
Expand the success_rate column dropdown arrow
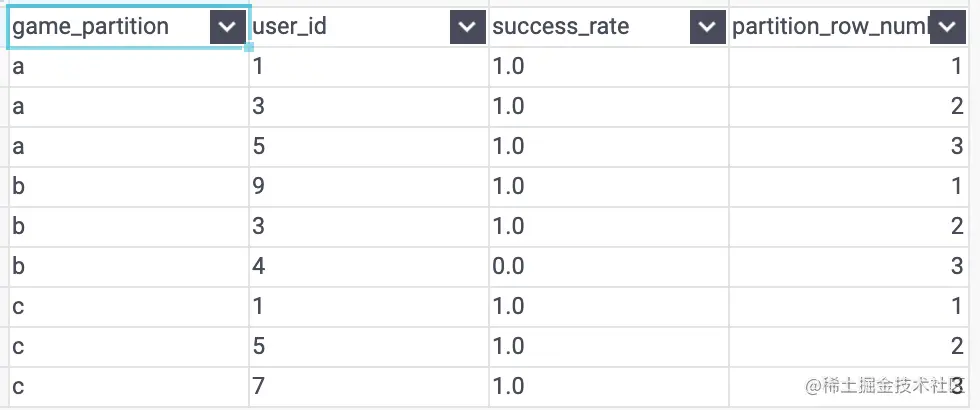(x=707, y=27)
